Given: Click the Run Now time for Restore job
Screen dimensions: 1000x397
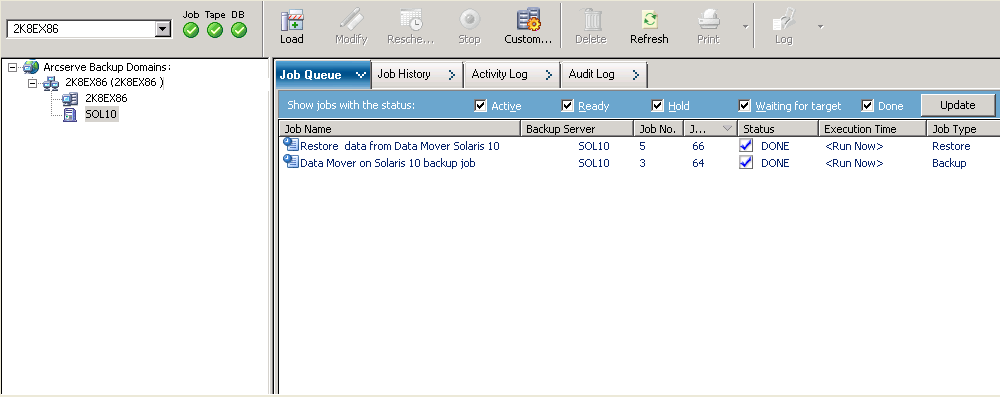Looking at the screenshot, I should click(x=854, y=146).
